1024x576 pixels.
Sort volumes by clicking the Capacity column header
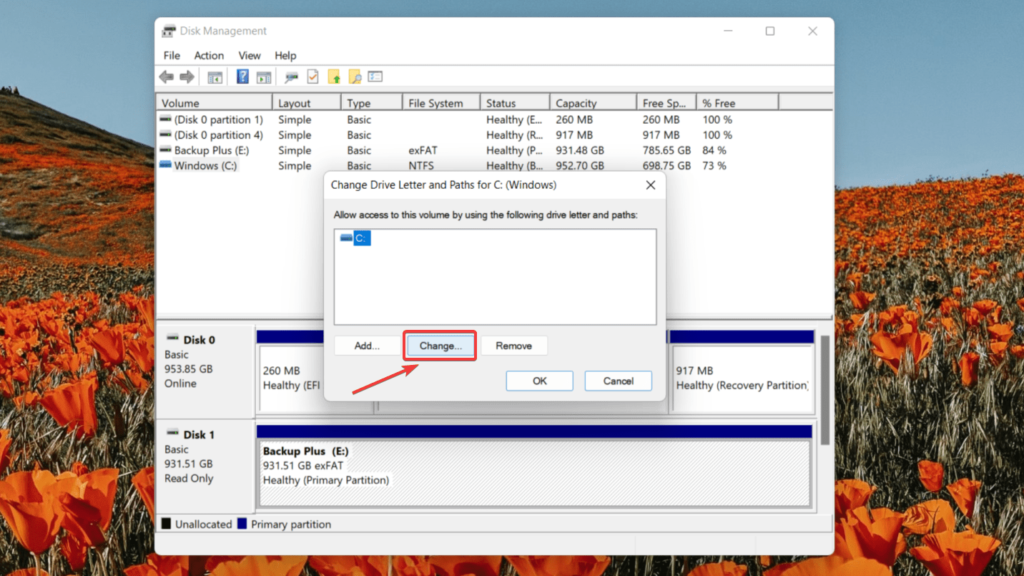(x=592, y=101)
